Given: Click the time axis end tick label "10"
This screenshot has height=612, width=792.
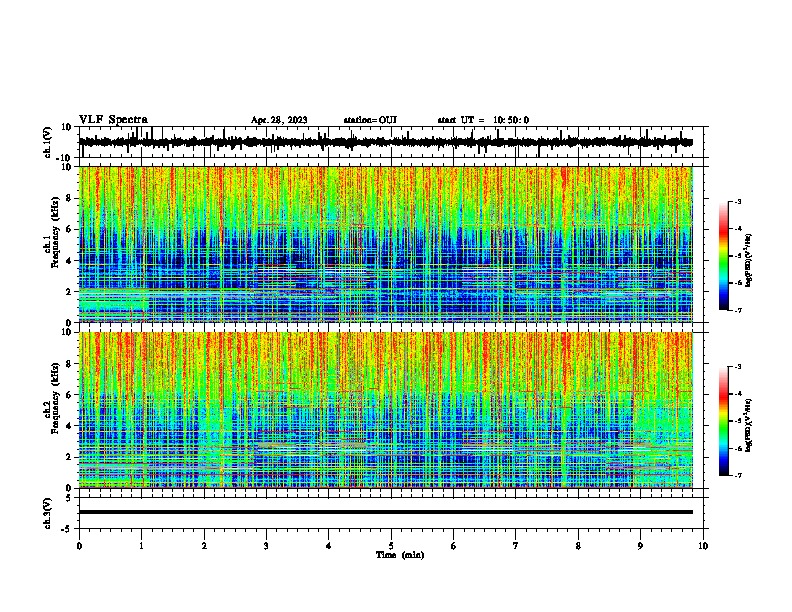Looking at the screenshot, I should 703,546.
